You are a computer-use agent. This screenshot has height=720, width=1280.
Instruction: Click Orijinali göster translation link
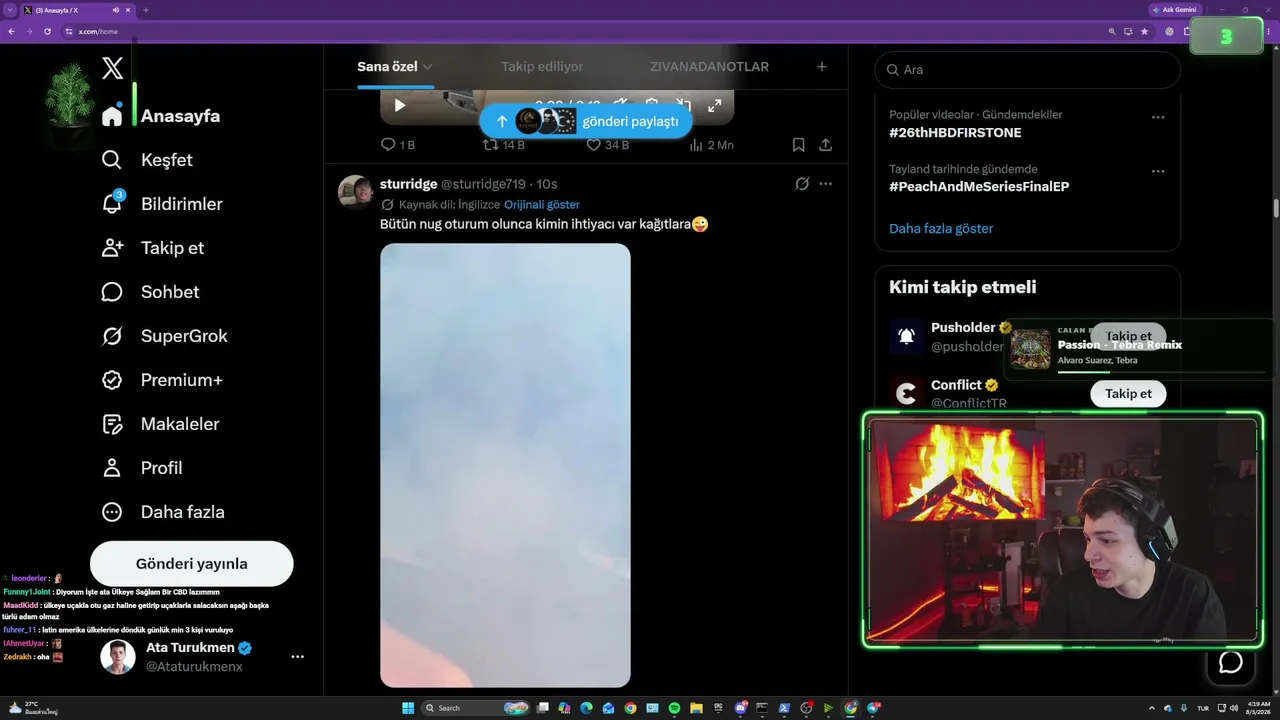(x=542, y=204)
